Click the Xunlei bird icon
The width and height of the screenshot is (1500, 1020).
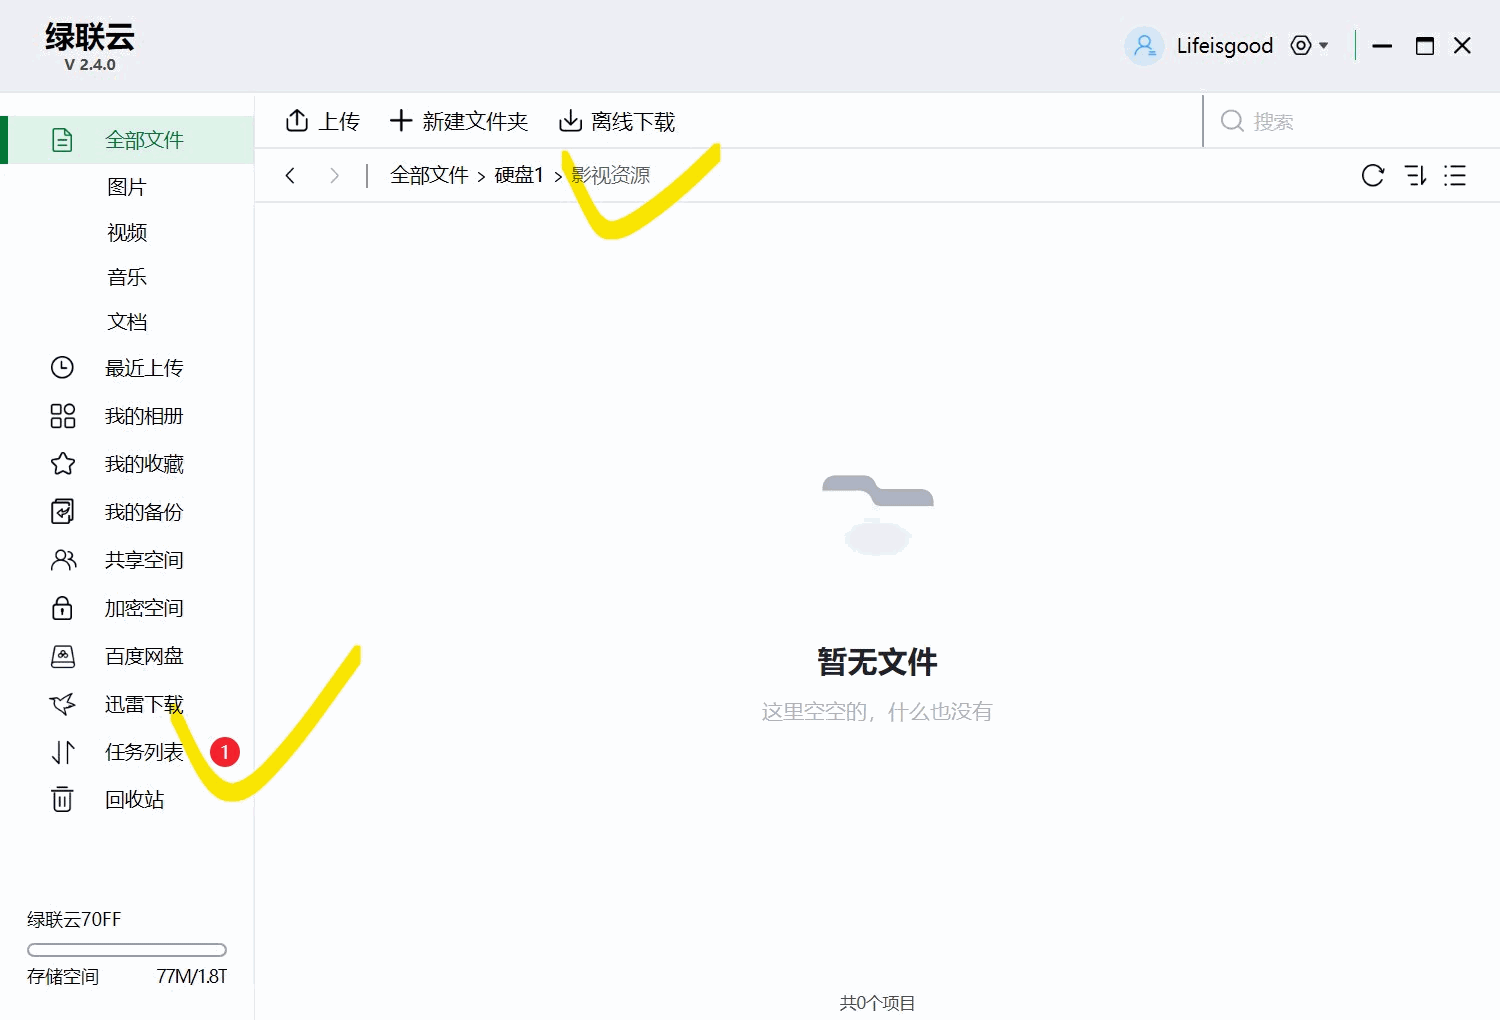(62, 704)
